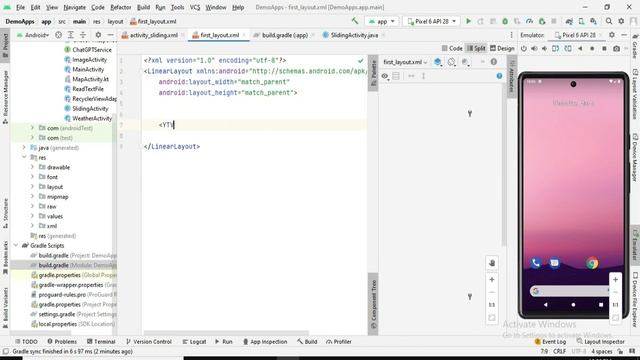Zoom in emulator with plus button

615,280
